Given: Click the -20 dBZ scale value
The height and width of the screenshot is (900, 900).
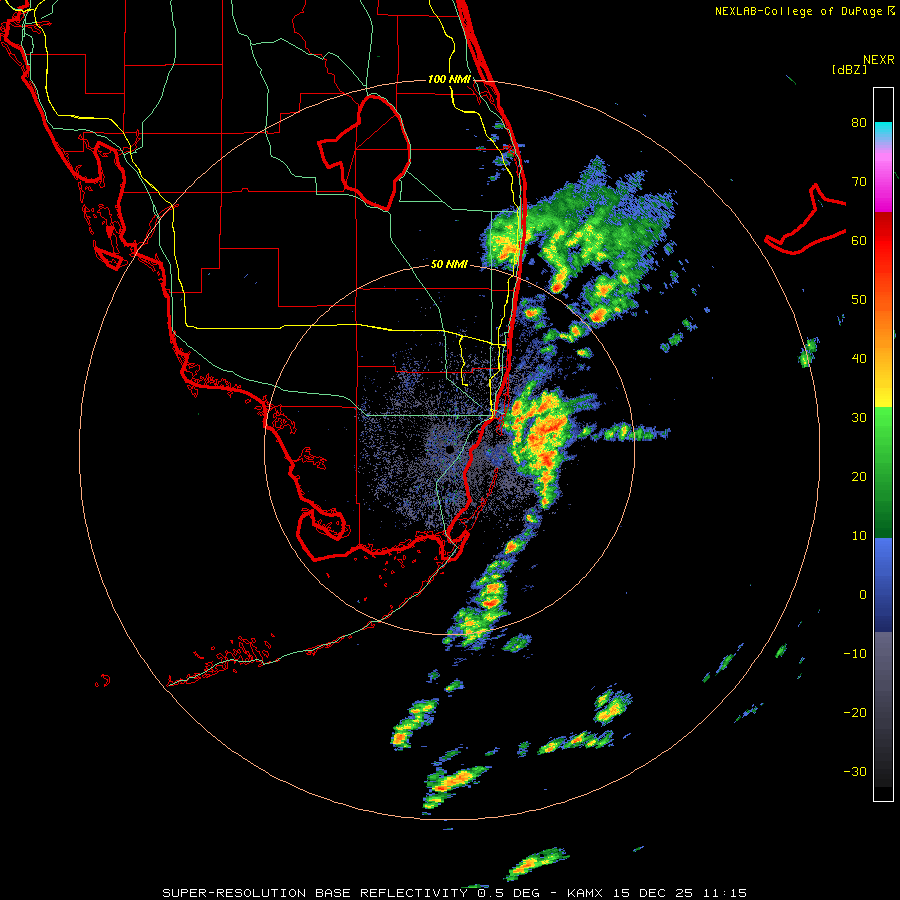Looking at the screenshot, I should 855,713.
